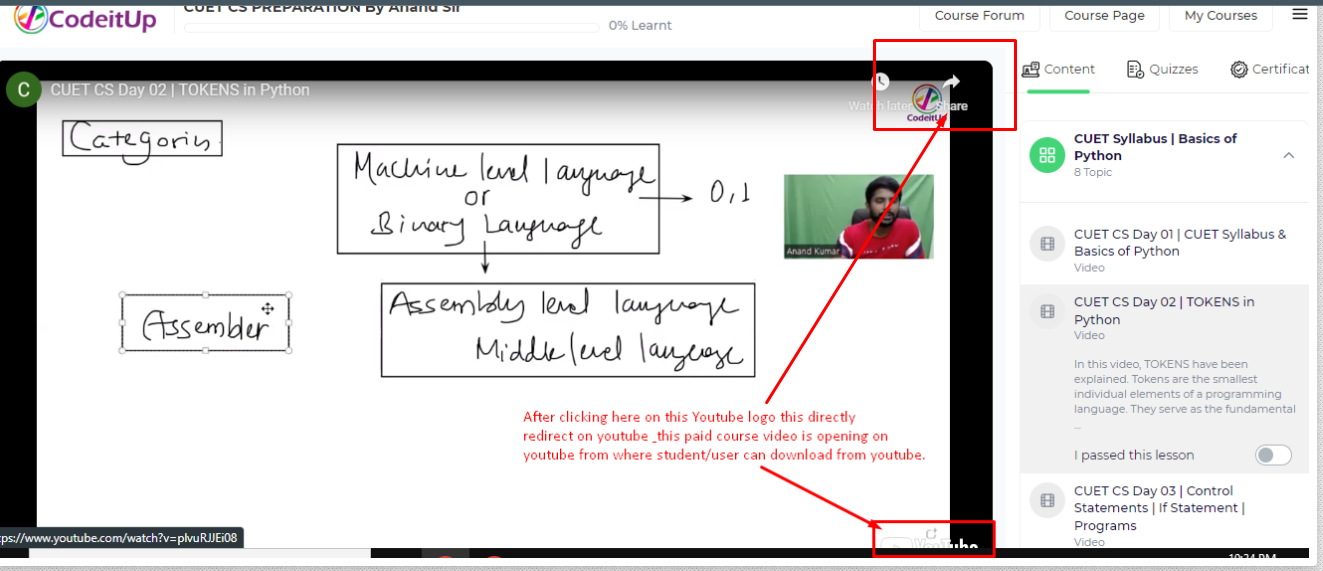The width and height of the screenshot is (1323, 571).
Task: Open the Course Forum button
Action: 979,16
